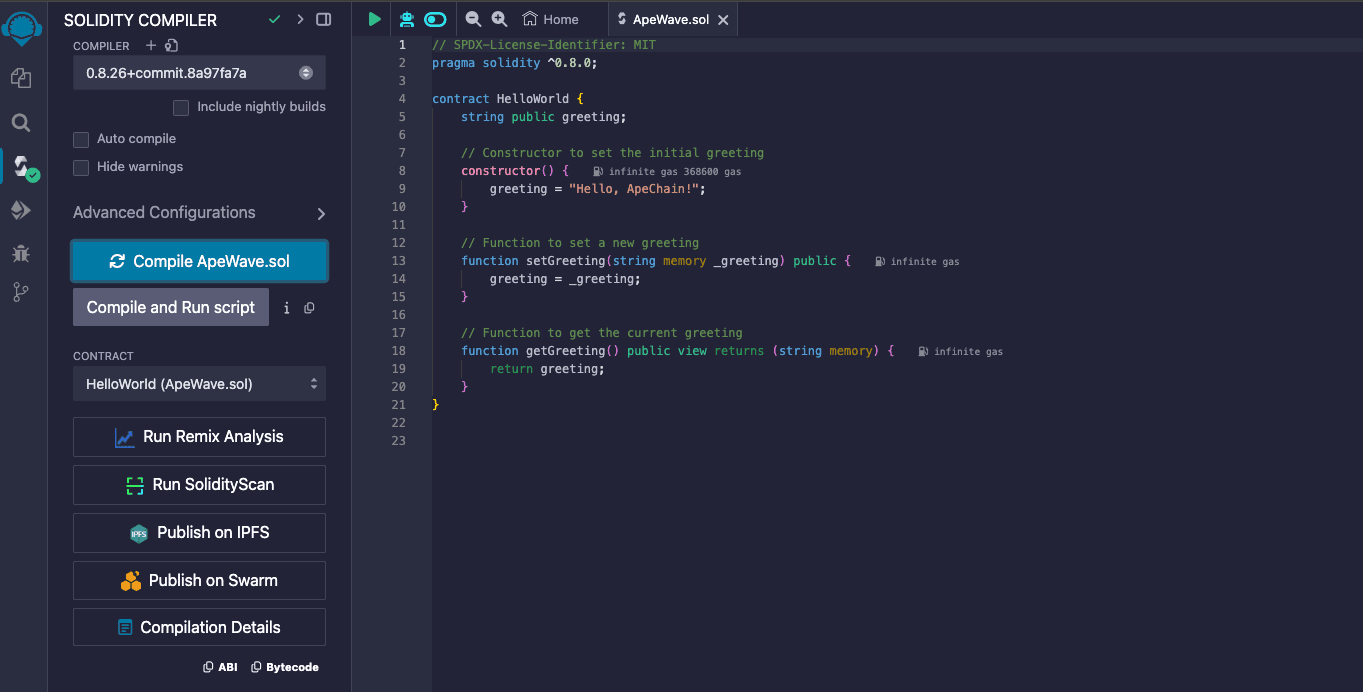Screen dimensions: 1363x692
Task: Copy the Bytecode to clipboard
Action: click(x=285, y=667)
